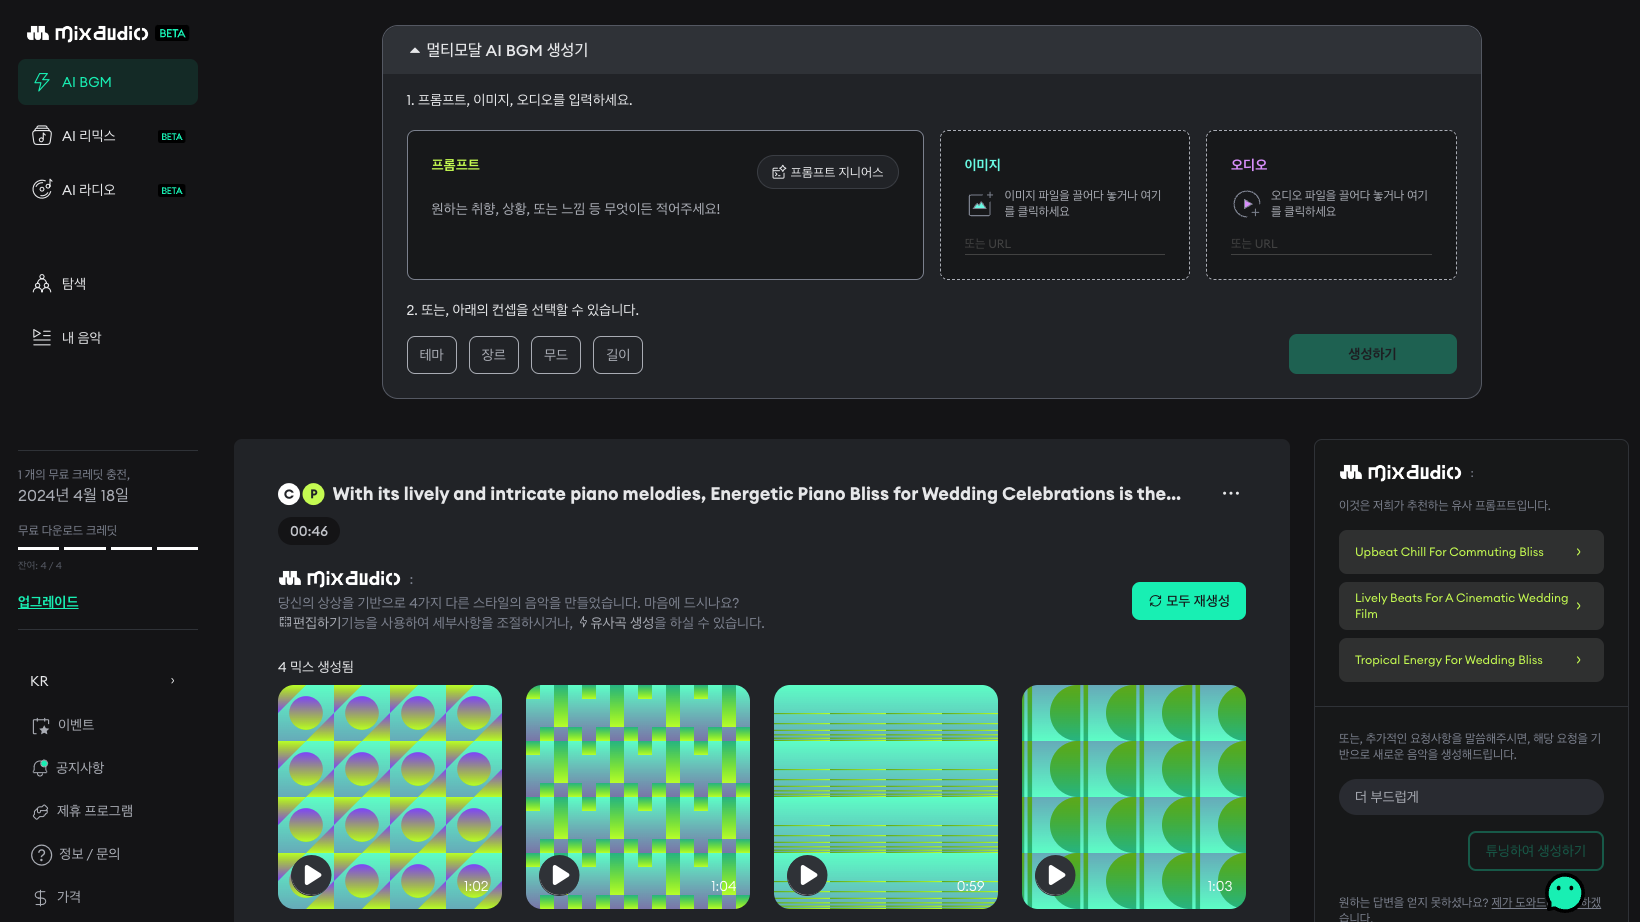Select the 테마 concept chip
1640x922 pixels.
click(431, 355)
